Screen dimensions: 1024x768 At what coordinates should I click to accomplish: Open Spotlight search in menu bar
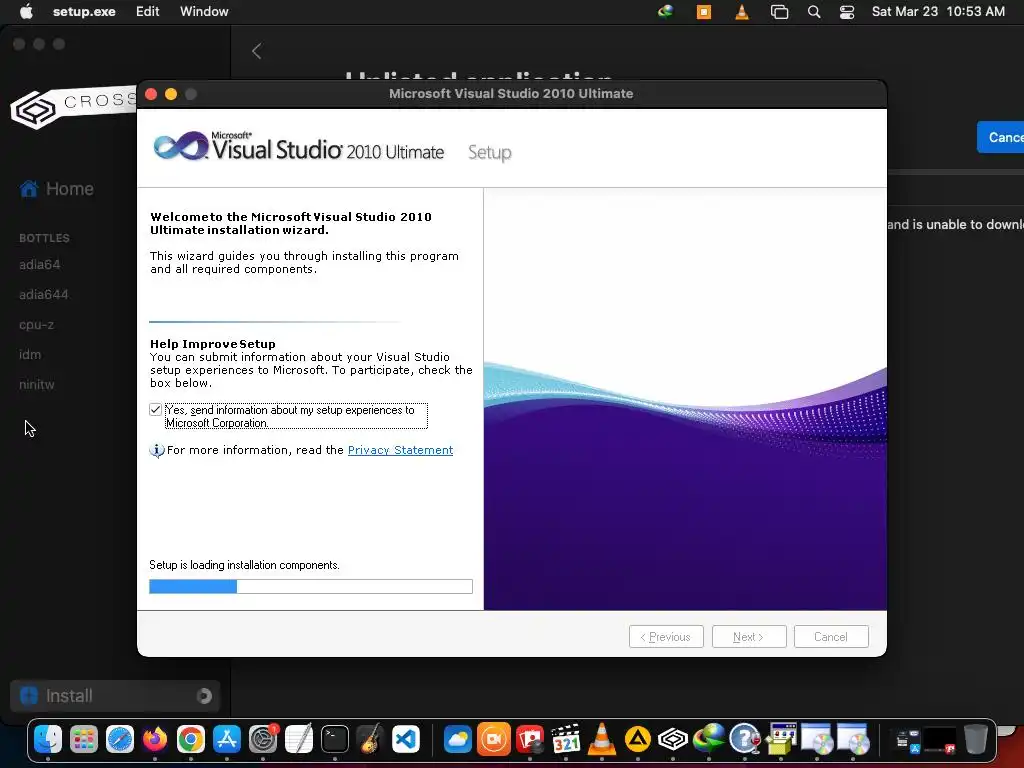(x=814, y=12)
